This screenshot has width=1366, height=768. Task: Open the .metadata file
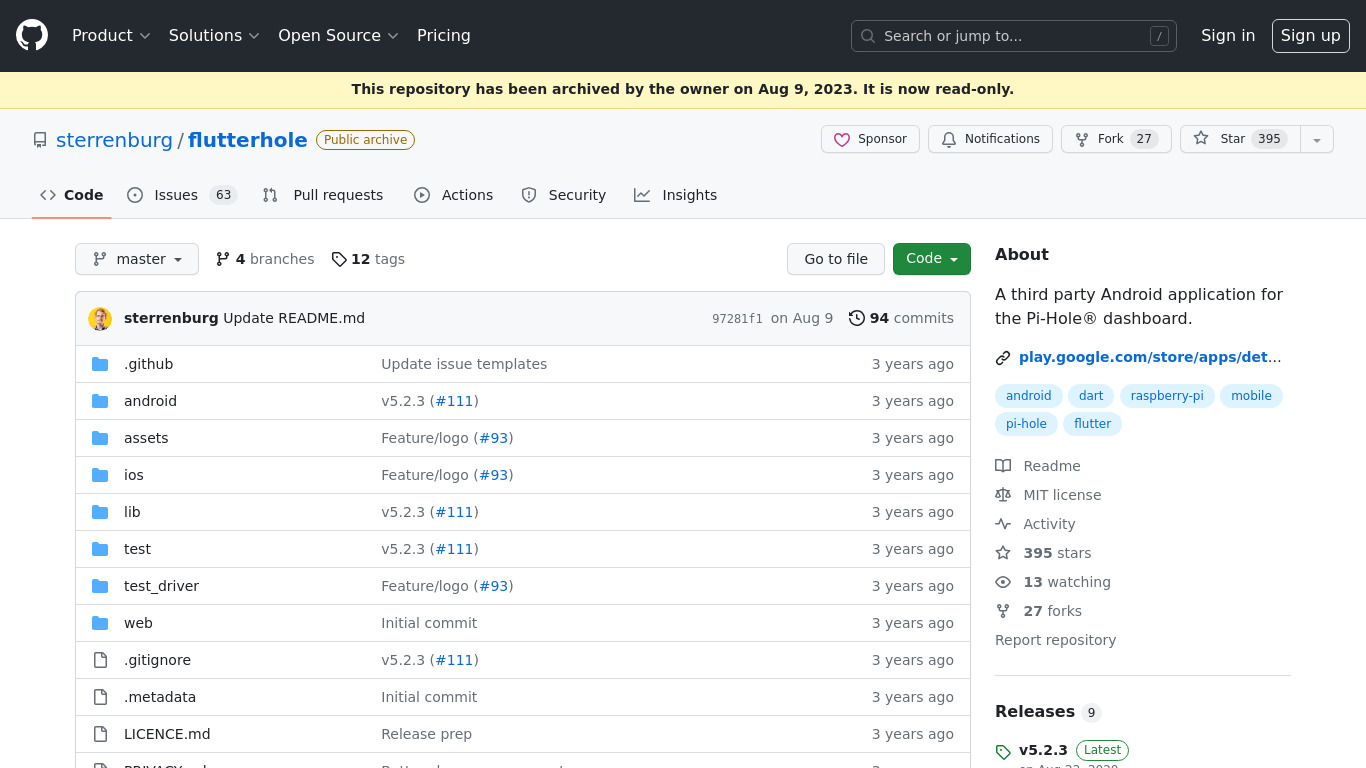(160, 697)
